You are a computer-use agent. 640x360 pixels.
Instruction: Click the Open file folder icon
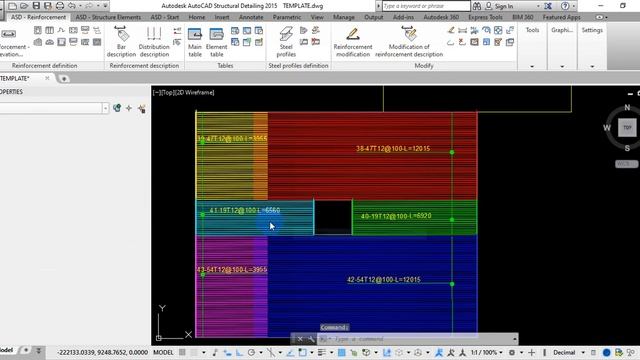[x=24, y=6]
